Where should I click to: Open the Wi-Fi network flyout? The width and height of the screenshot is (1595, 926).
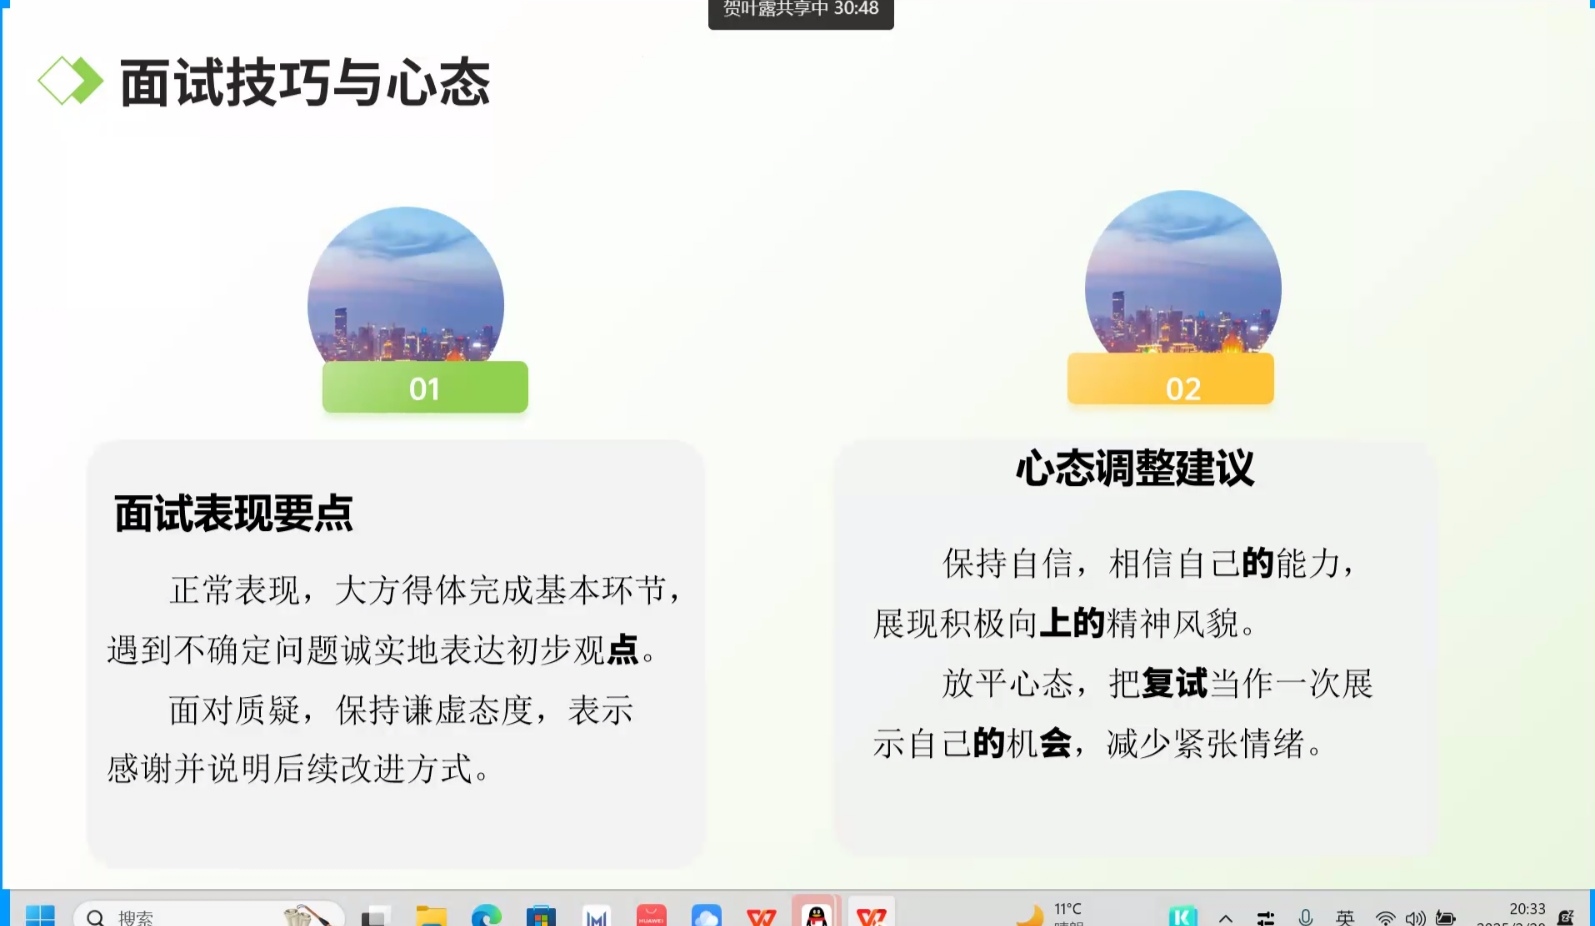(x=1385, y=917)
